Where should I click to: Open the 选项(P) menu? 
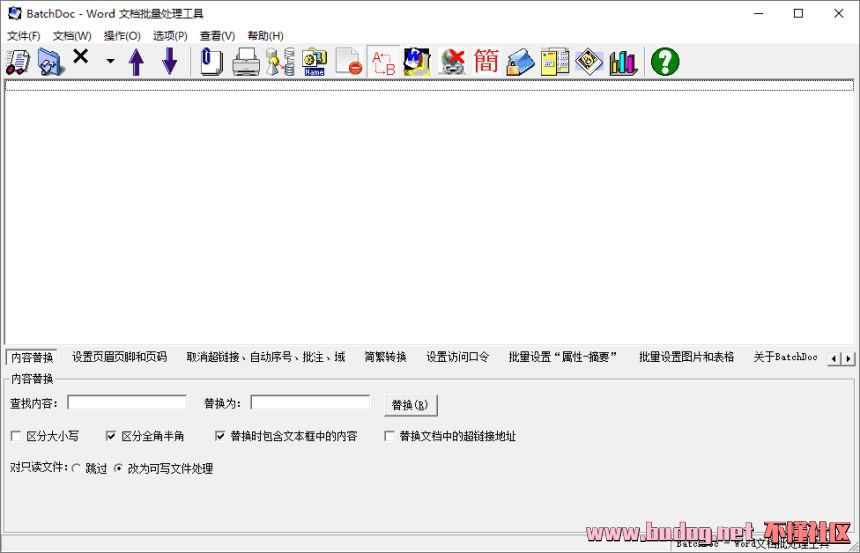click(x=170, y=36)
